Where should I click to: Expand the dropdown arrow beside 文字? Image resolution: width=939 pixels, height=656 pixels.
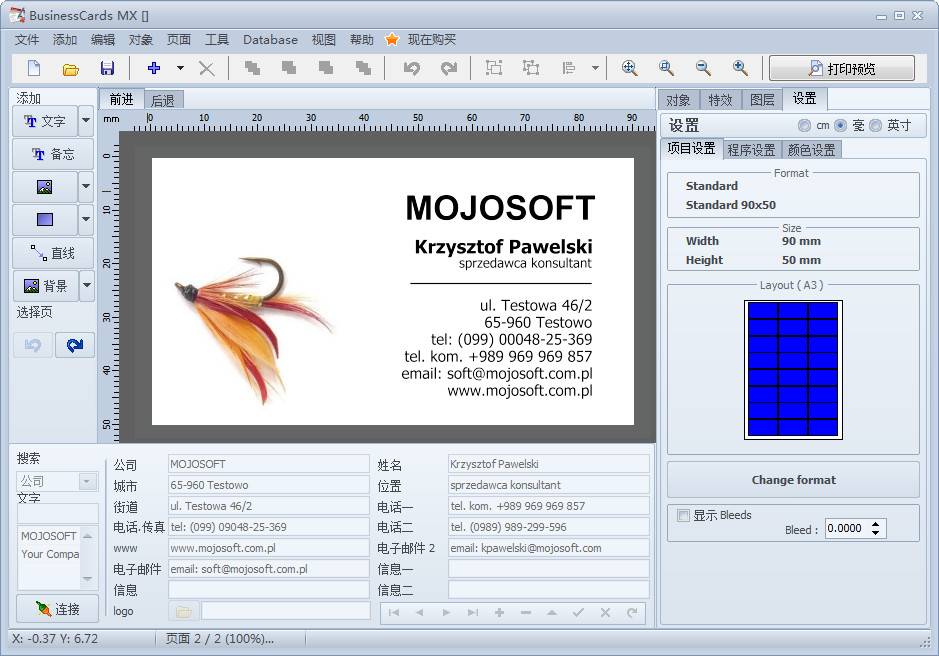86,121
